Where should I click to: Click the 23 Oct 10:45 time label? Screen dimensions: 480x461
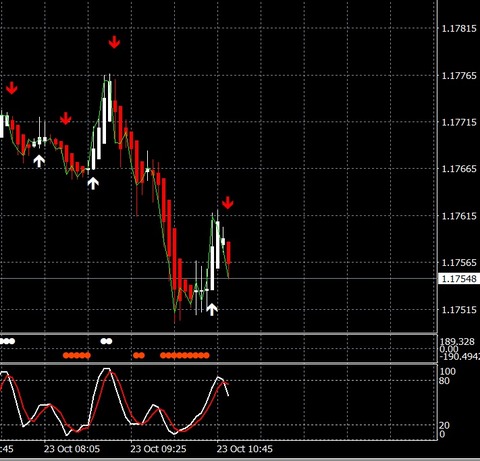[244, 449]
